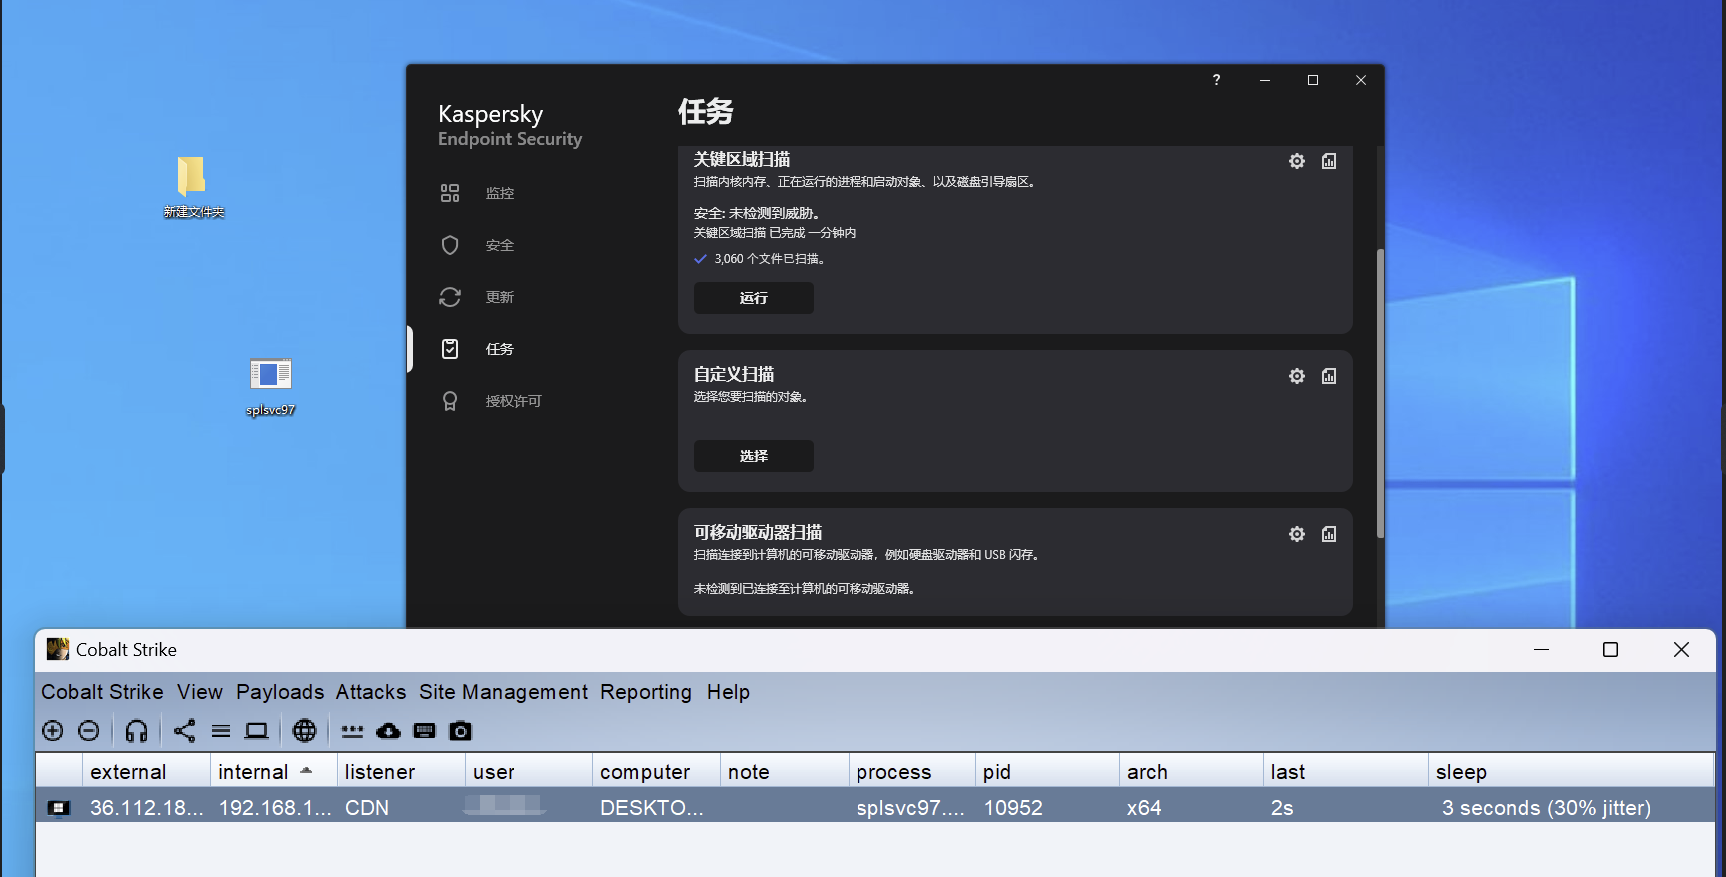Sort by the last column header

(1346, 772)
